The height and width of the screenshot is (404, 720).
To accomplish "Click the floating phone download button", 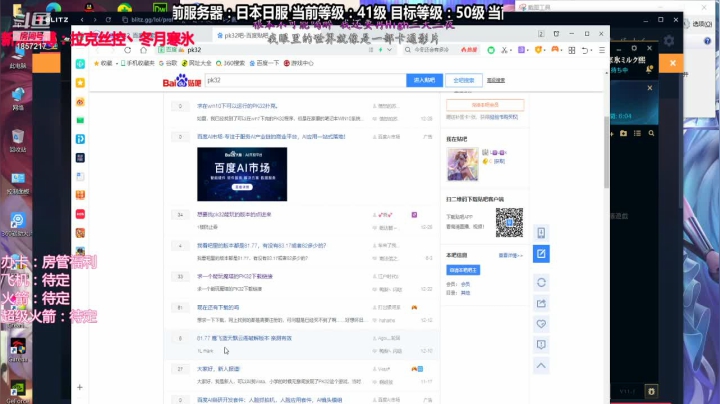I will point(541,233).
